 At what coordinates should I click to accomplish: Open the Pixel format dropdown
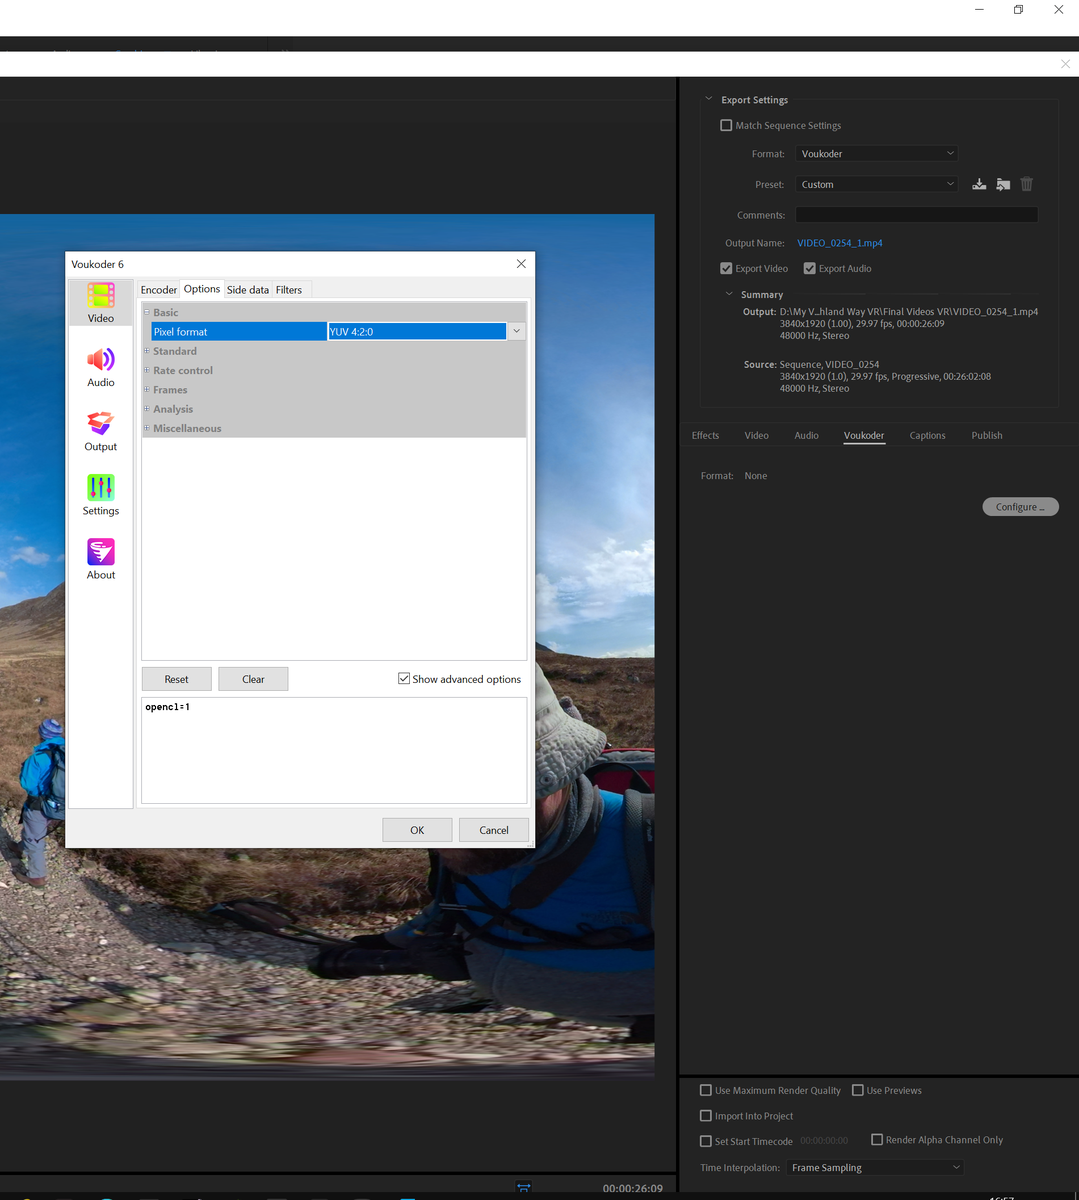[x=516, y=331]
